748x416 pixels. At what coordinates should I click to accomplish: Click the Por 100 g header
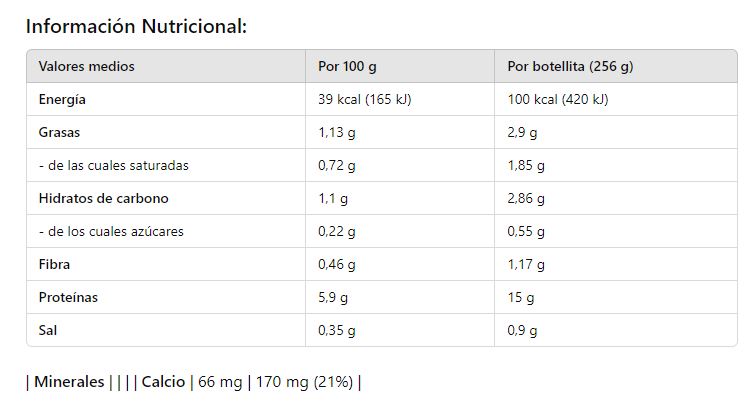pyautogui.click(x=347, y=67)
